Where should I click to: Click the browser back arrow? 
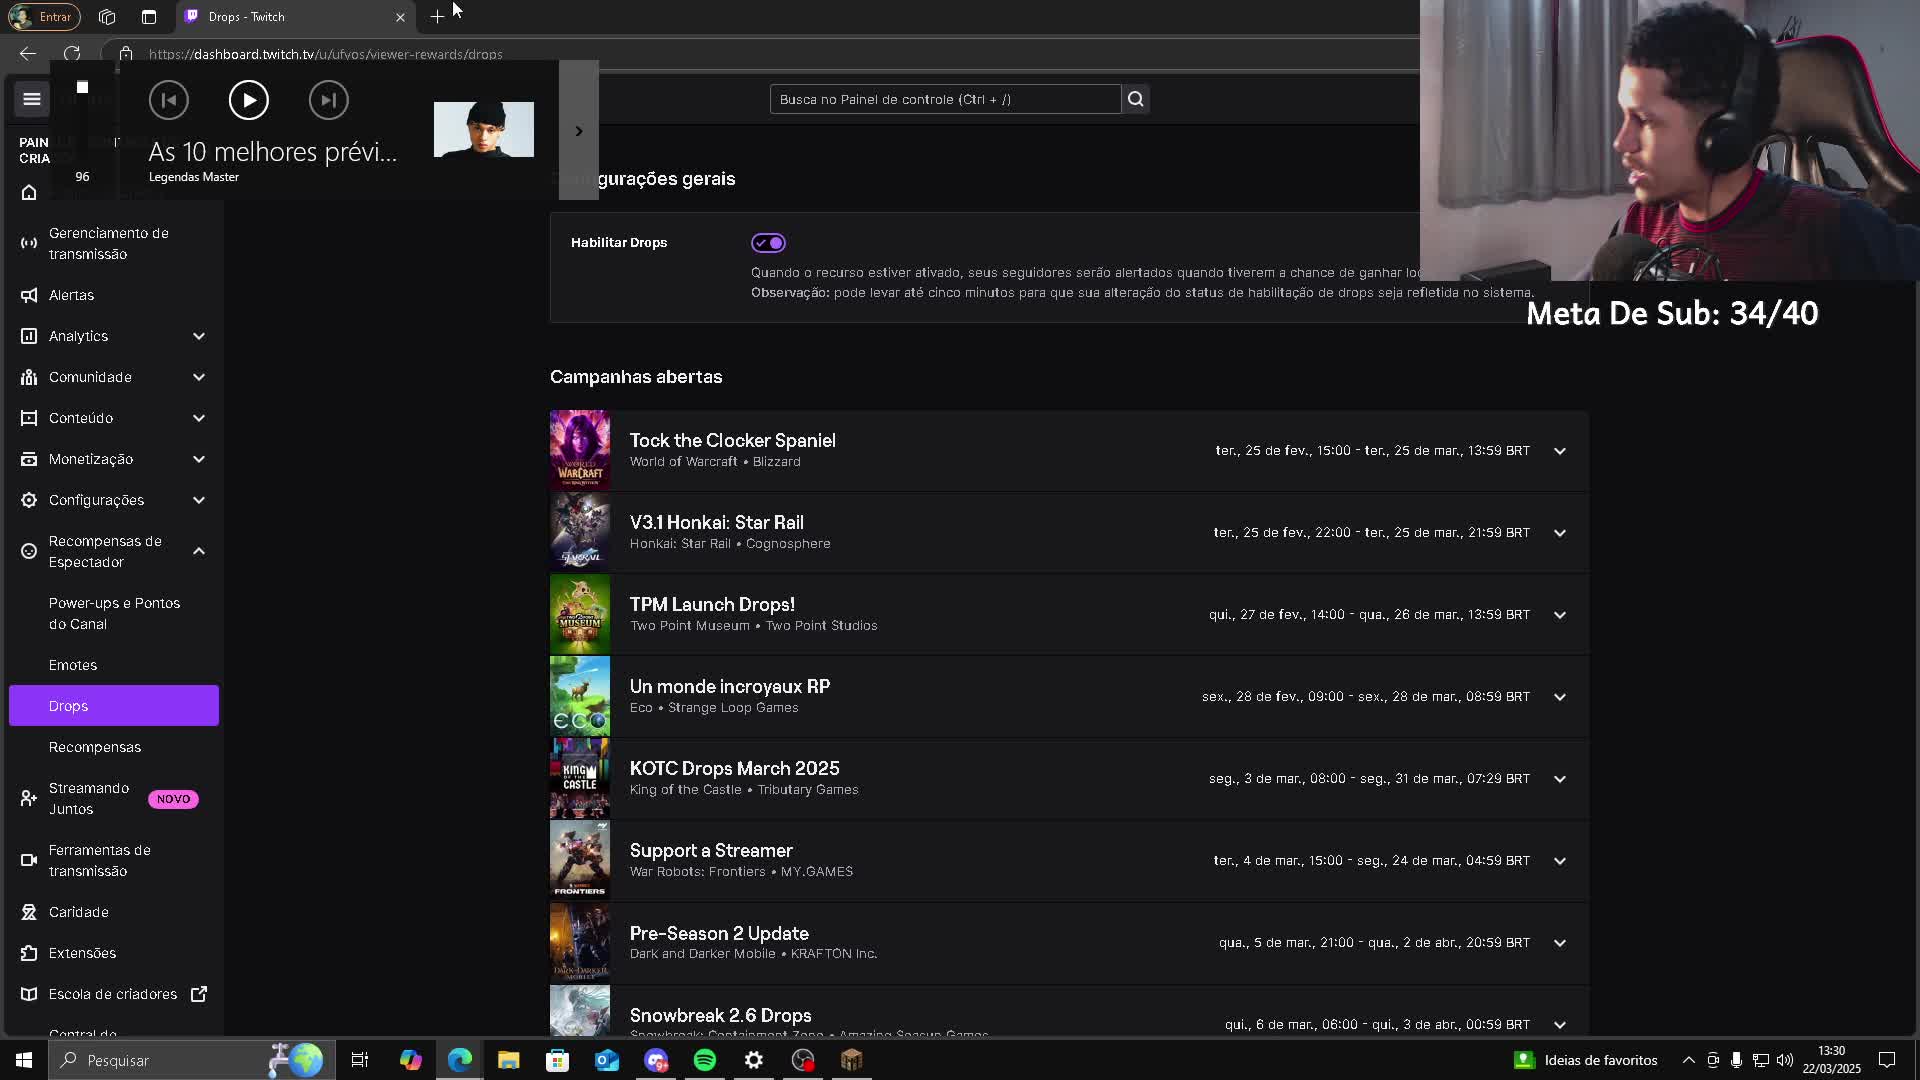tap(28, 54)
